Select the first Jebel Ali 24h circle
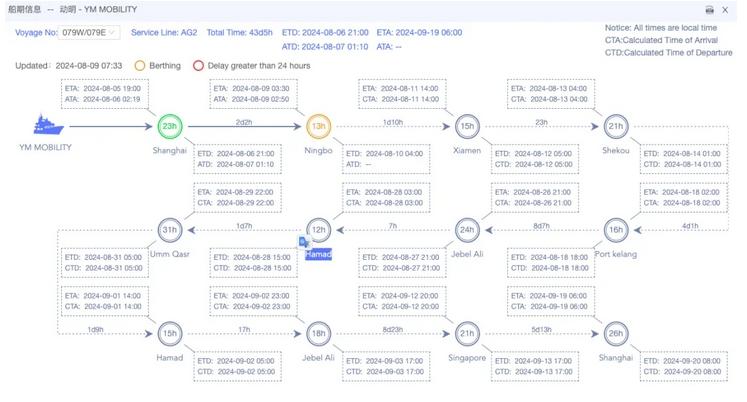 (x=467, y=230)
